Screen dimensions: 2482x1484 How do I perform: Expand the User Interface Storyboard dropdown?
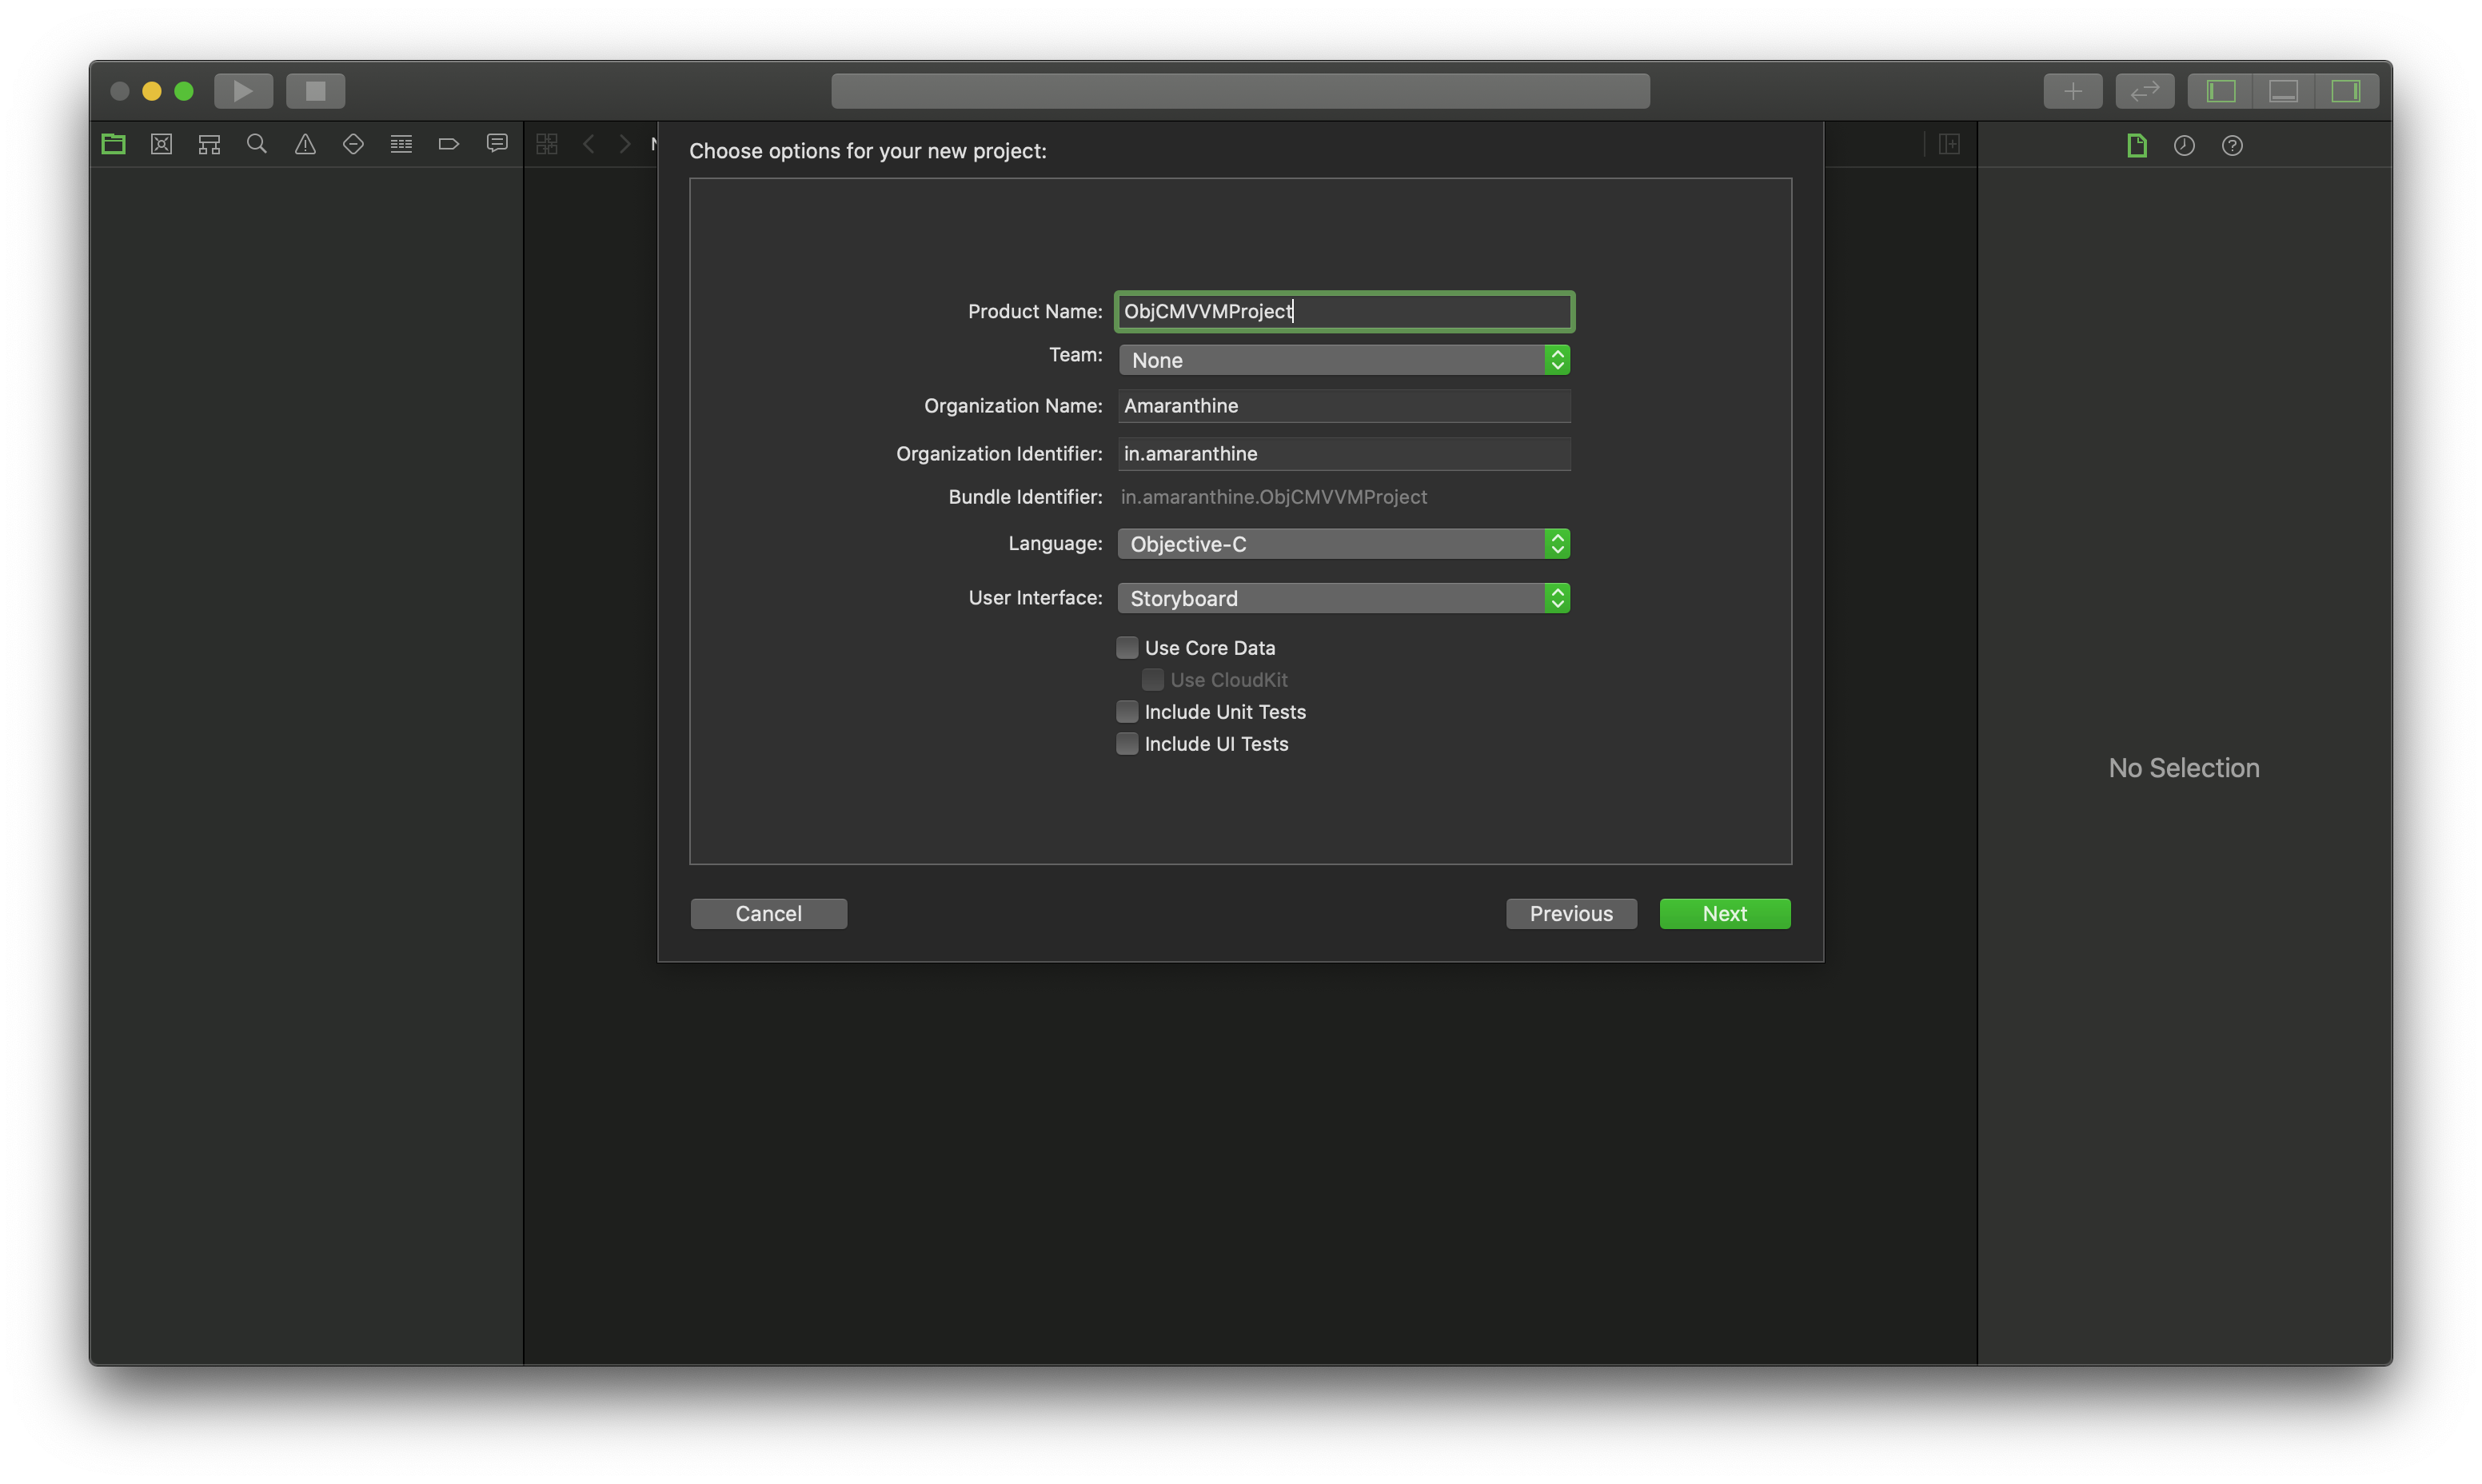(x=1343, y=598)
